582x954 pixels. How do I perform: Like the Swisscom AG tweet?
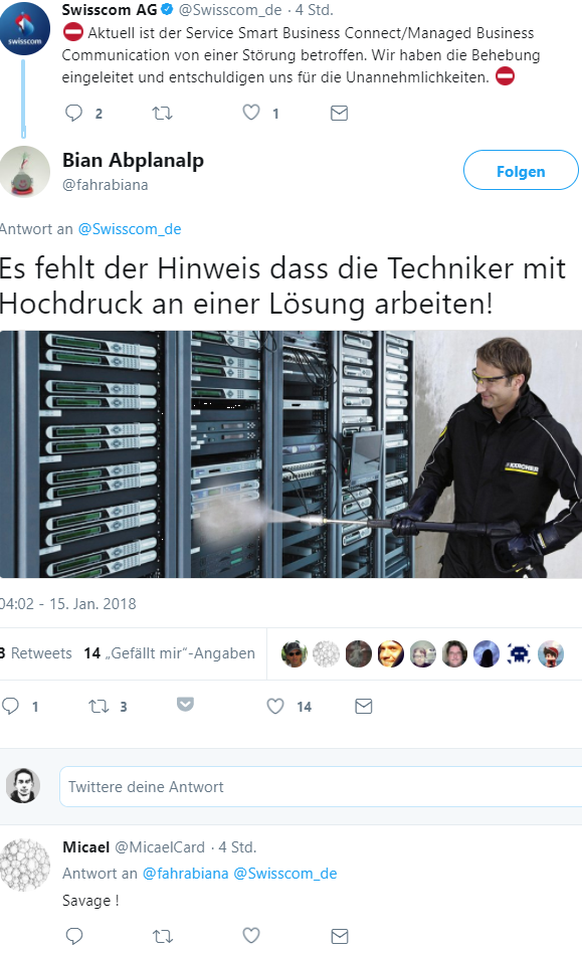point(251,113)
